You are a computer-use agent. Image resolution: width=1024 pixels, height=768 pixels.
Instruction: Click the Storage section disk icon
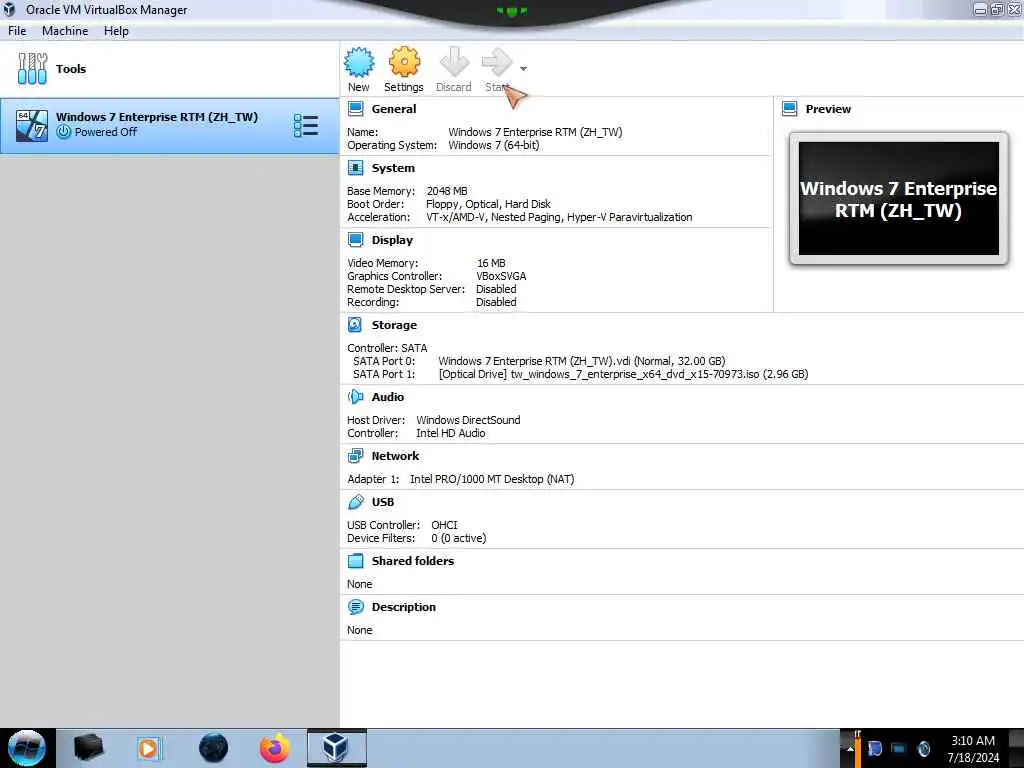pos(355,325)
